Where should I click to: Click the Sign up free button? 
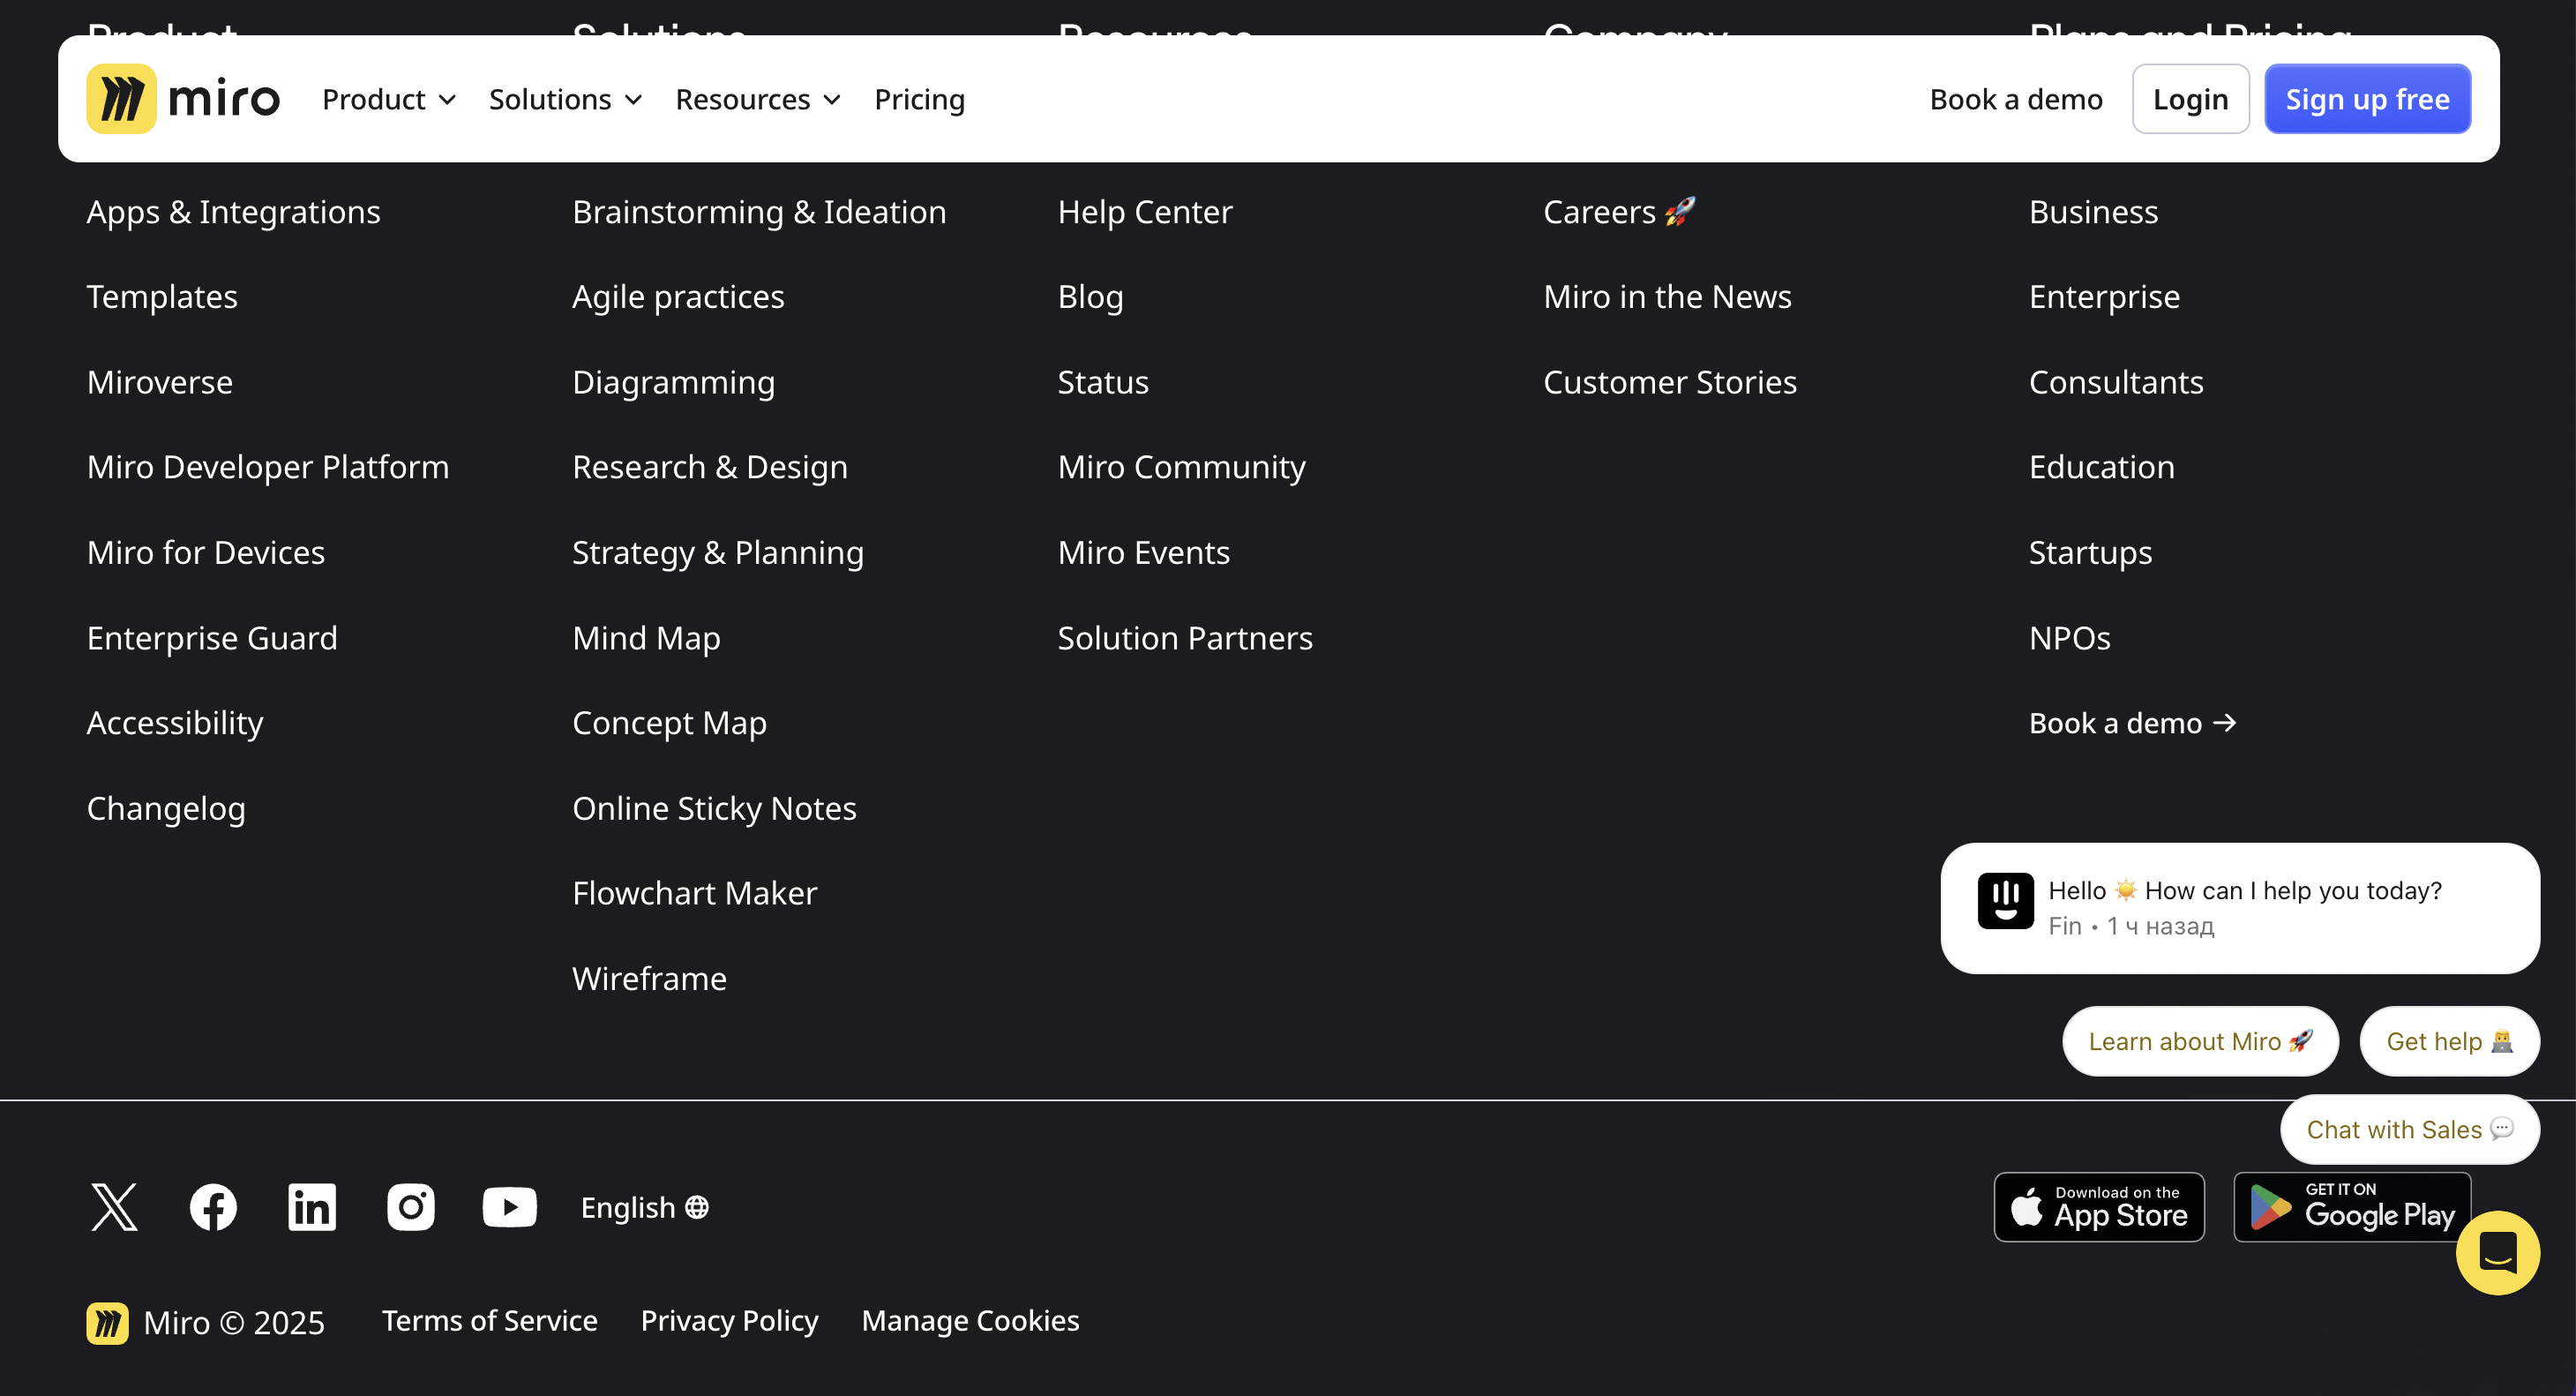click(x=2367, y=99)
